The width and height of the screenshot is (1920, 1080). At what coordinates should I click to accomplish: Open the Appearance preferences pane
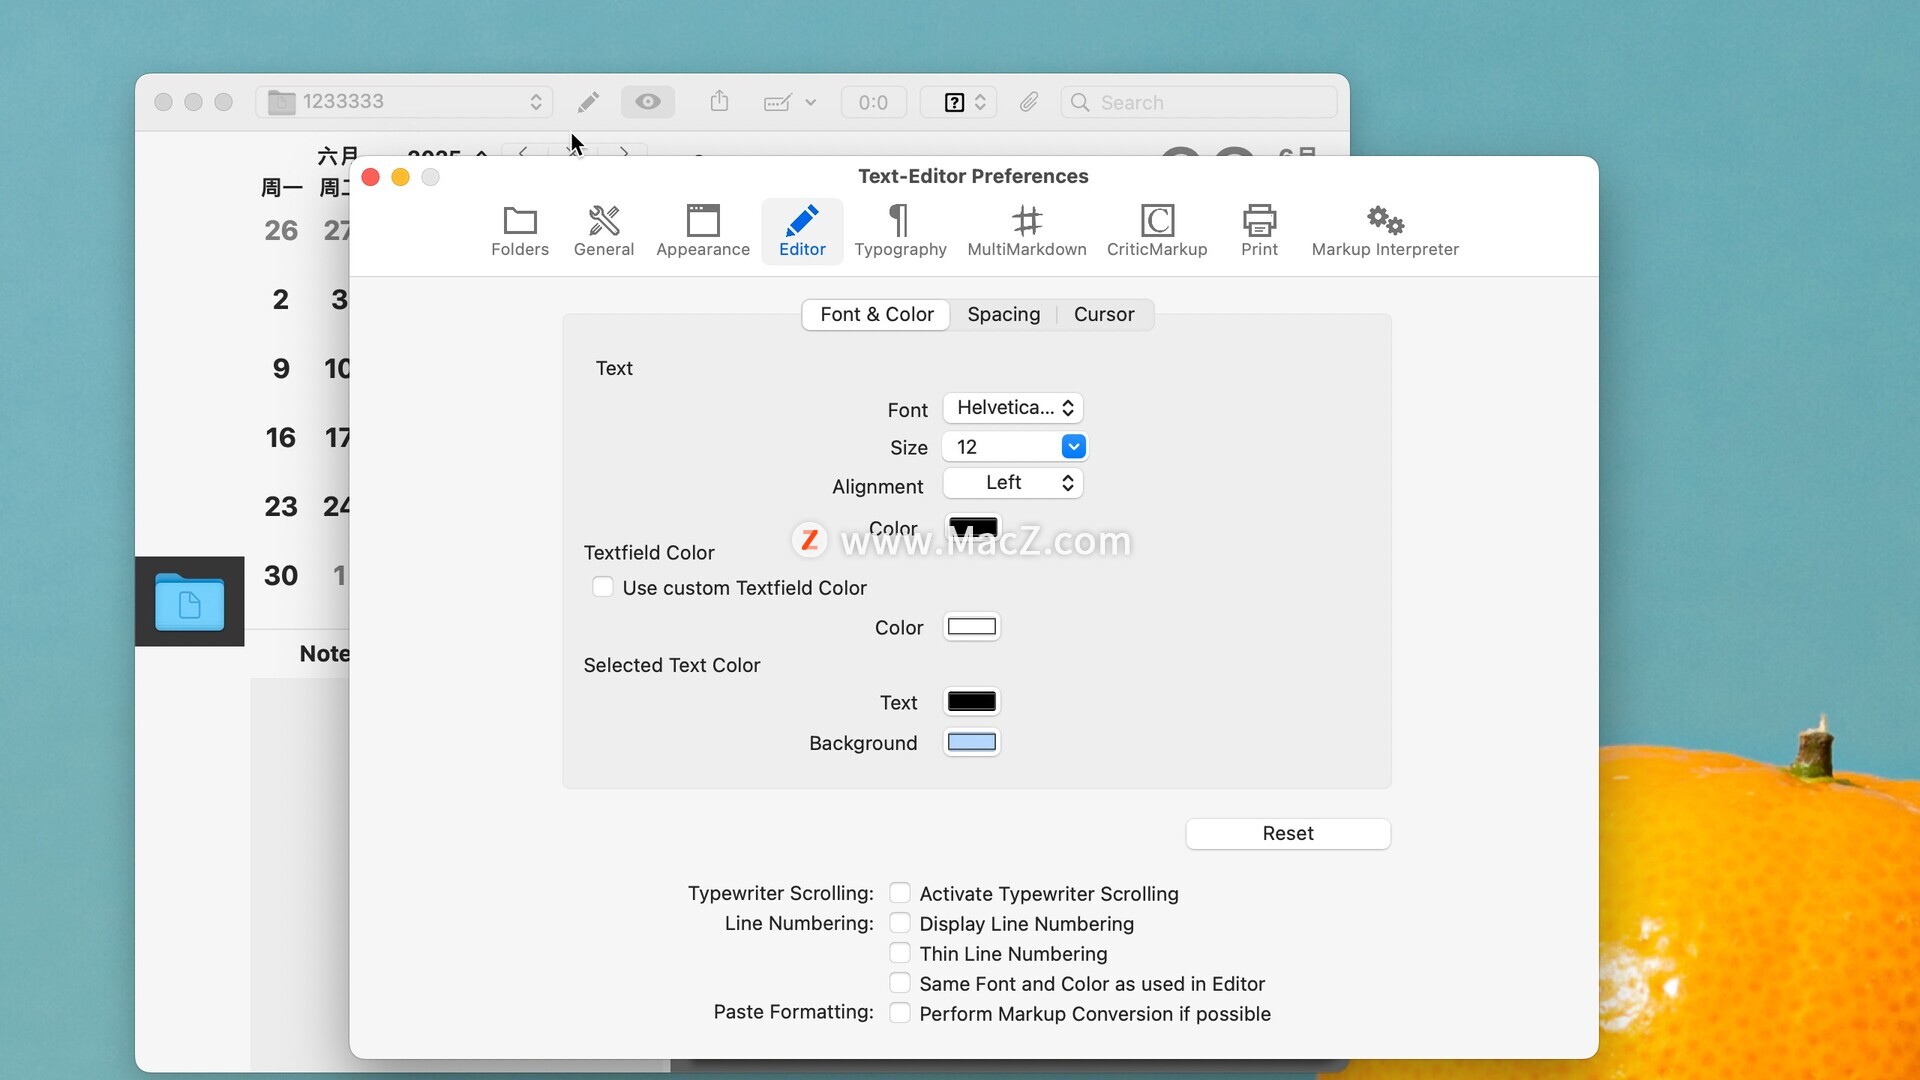click(703, 231)
